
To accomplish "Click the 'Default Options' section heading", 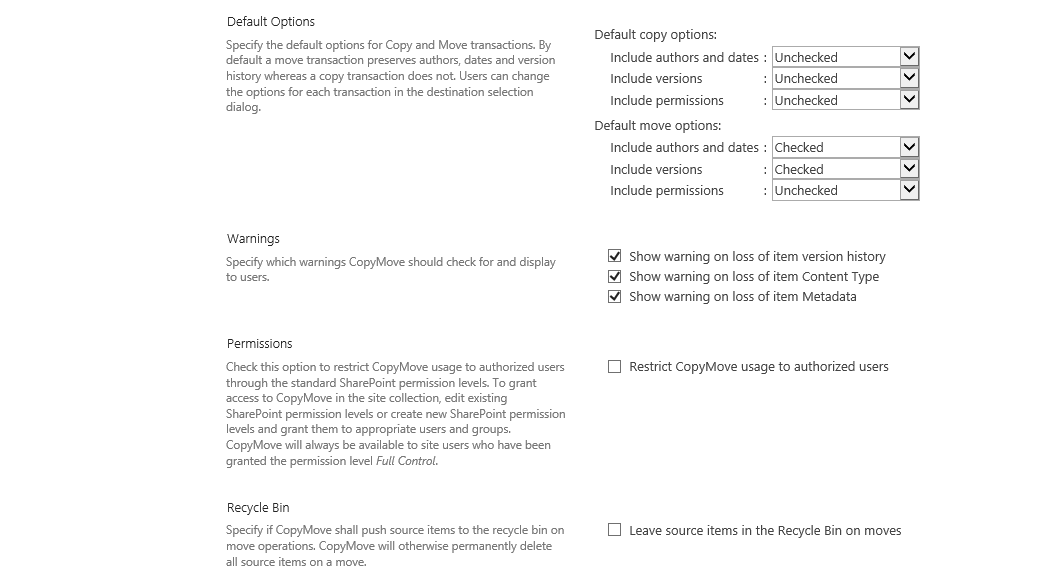I will coord(270,21).
